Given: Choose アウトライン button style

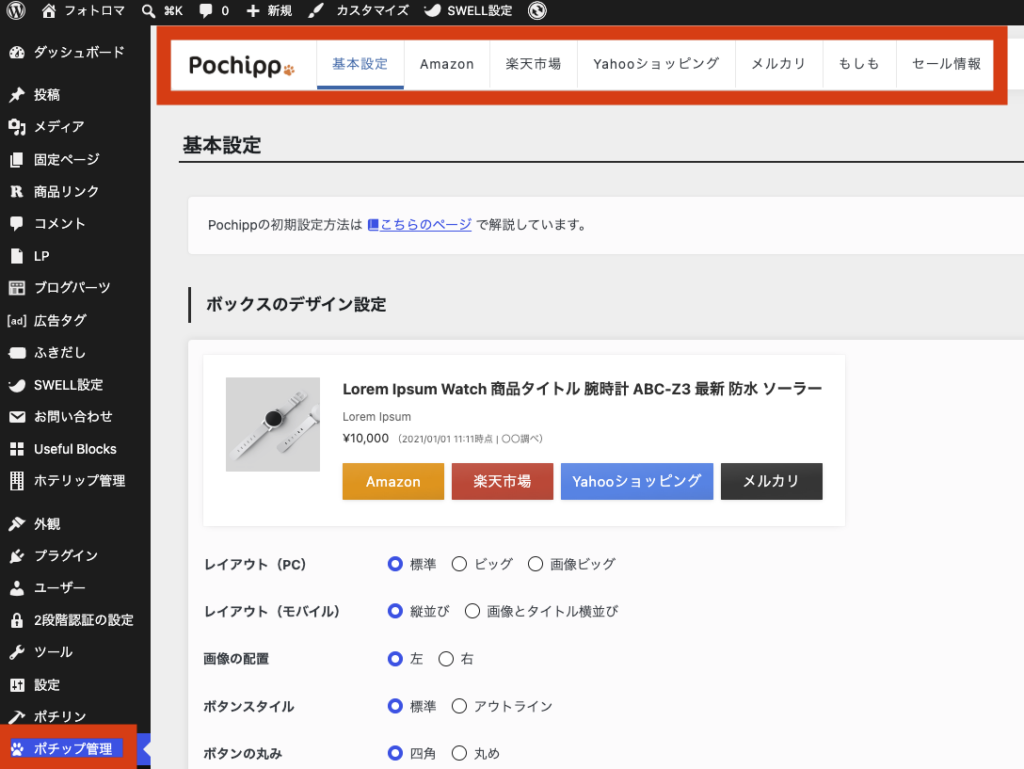Looking at the screenshot, I should [x=459, y=706].
